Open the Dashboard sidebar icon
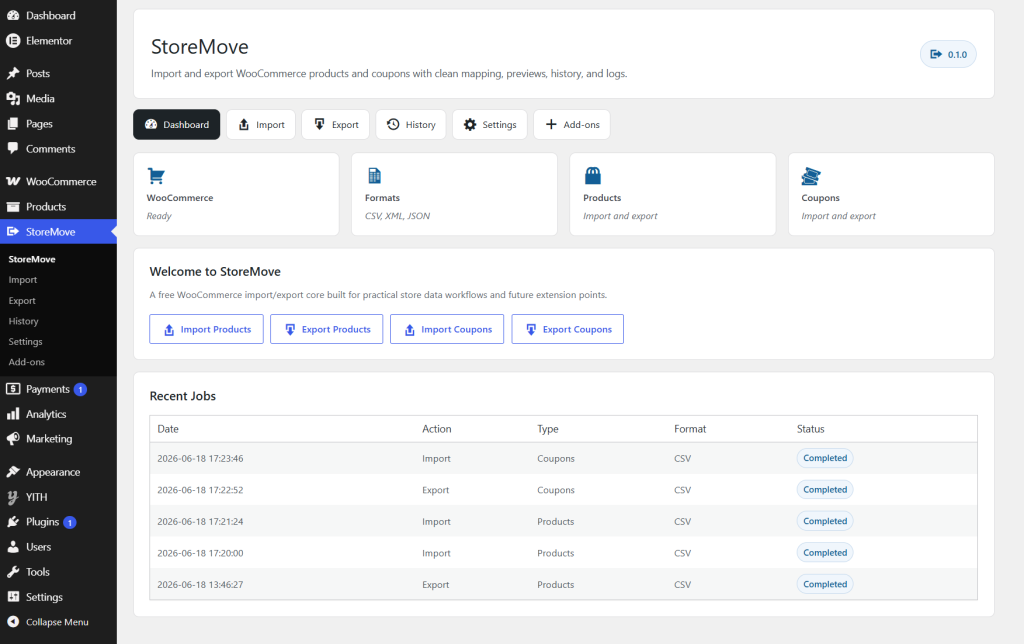The height and width of the screenshot is (644, 1024). (13, 15)
